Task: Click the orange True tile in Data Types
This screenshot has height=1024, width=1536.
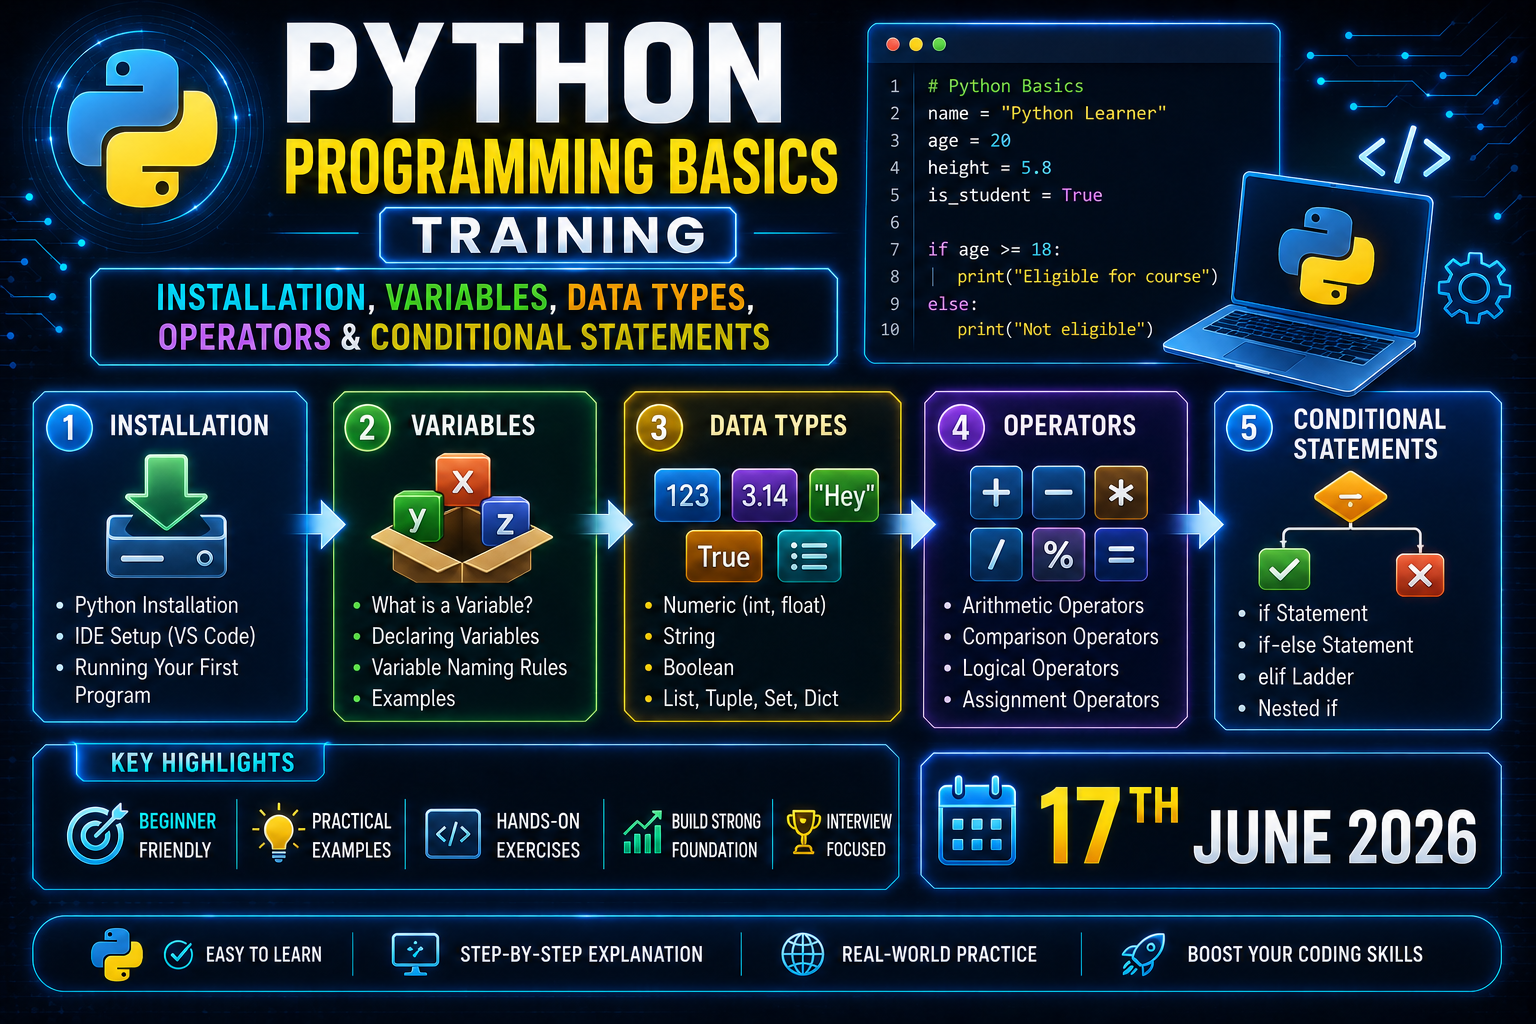Action: click(724, 556)
